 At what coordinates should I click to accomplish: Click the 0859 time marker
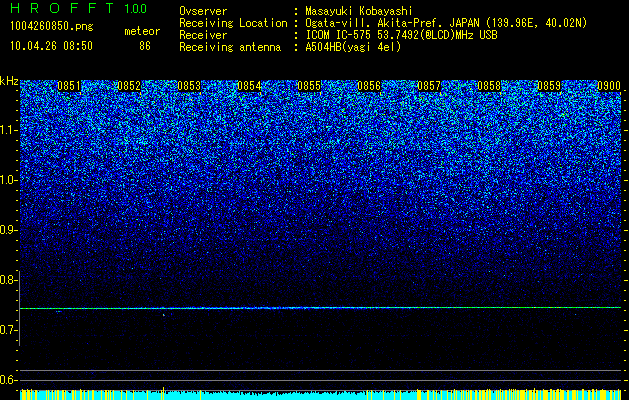[549, 86]
